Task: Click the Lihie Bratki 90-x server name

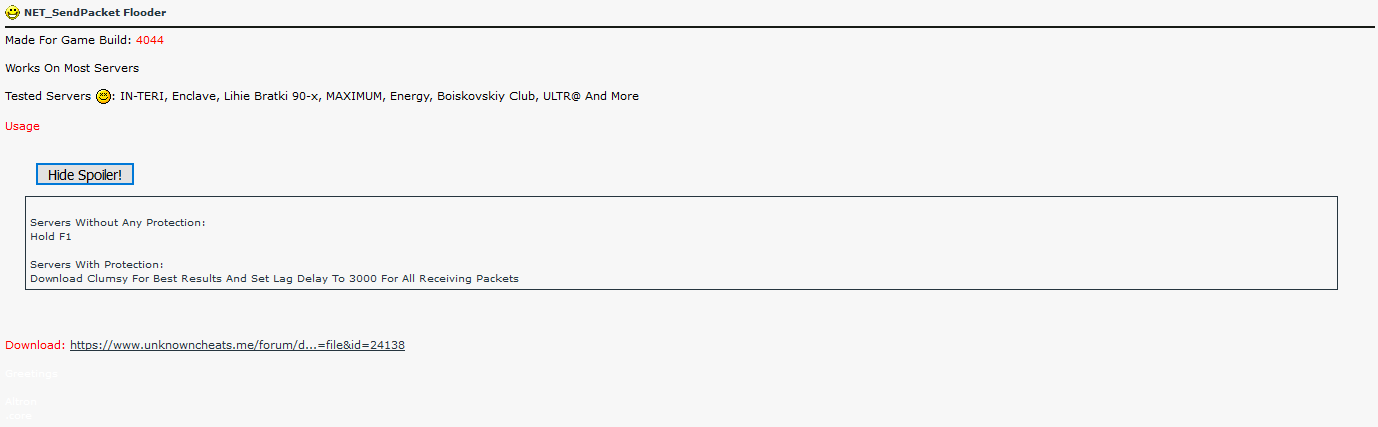Action: click(269, 96)
